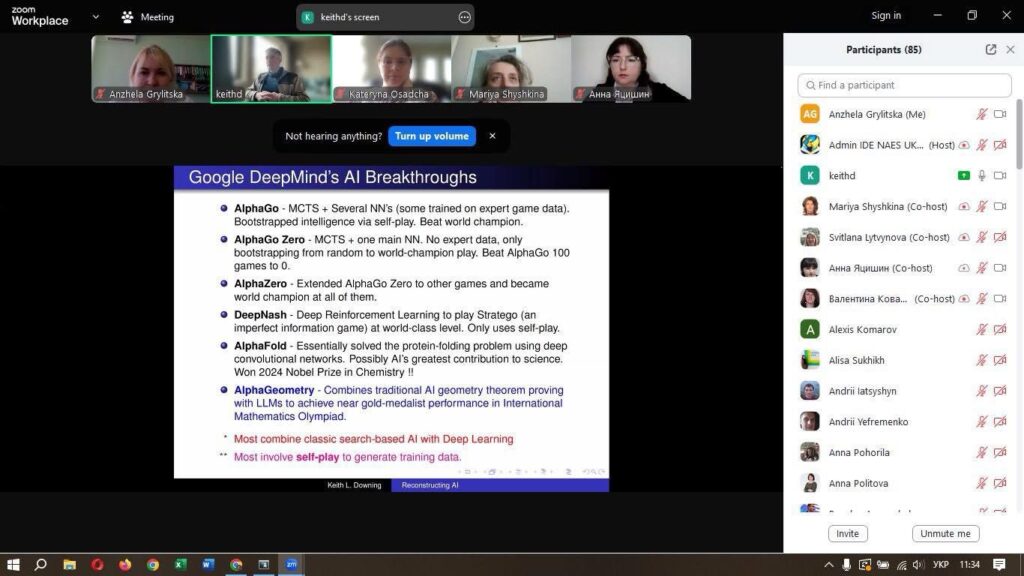Pop out the Participants panel

(x=991, y=50)
